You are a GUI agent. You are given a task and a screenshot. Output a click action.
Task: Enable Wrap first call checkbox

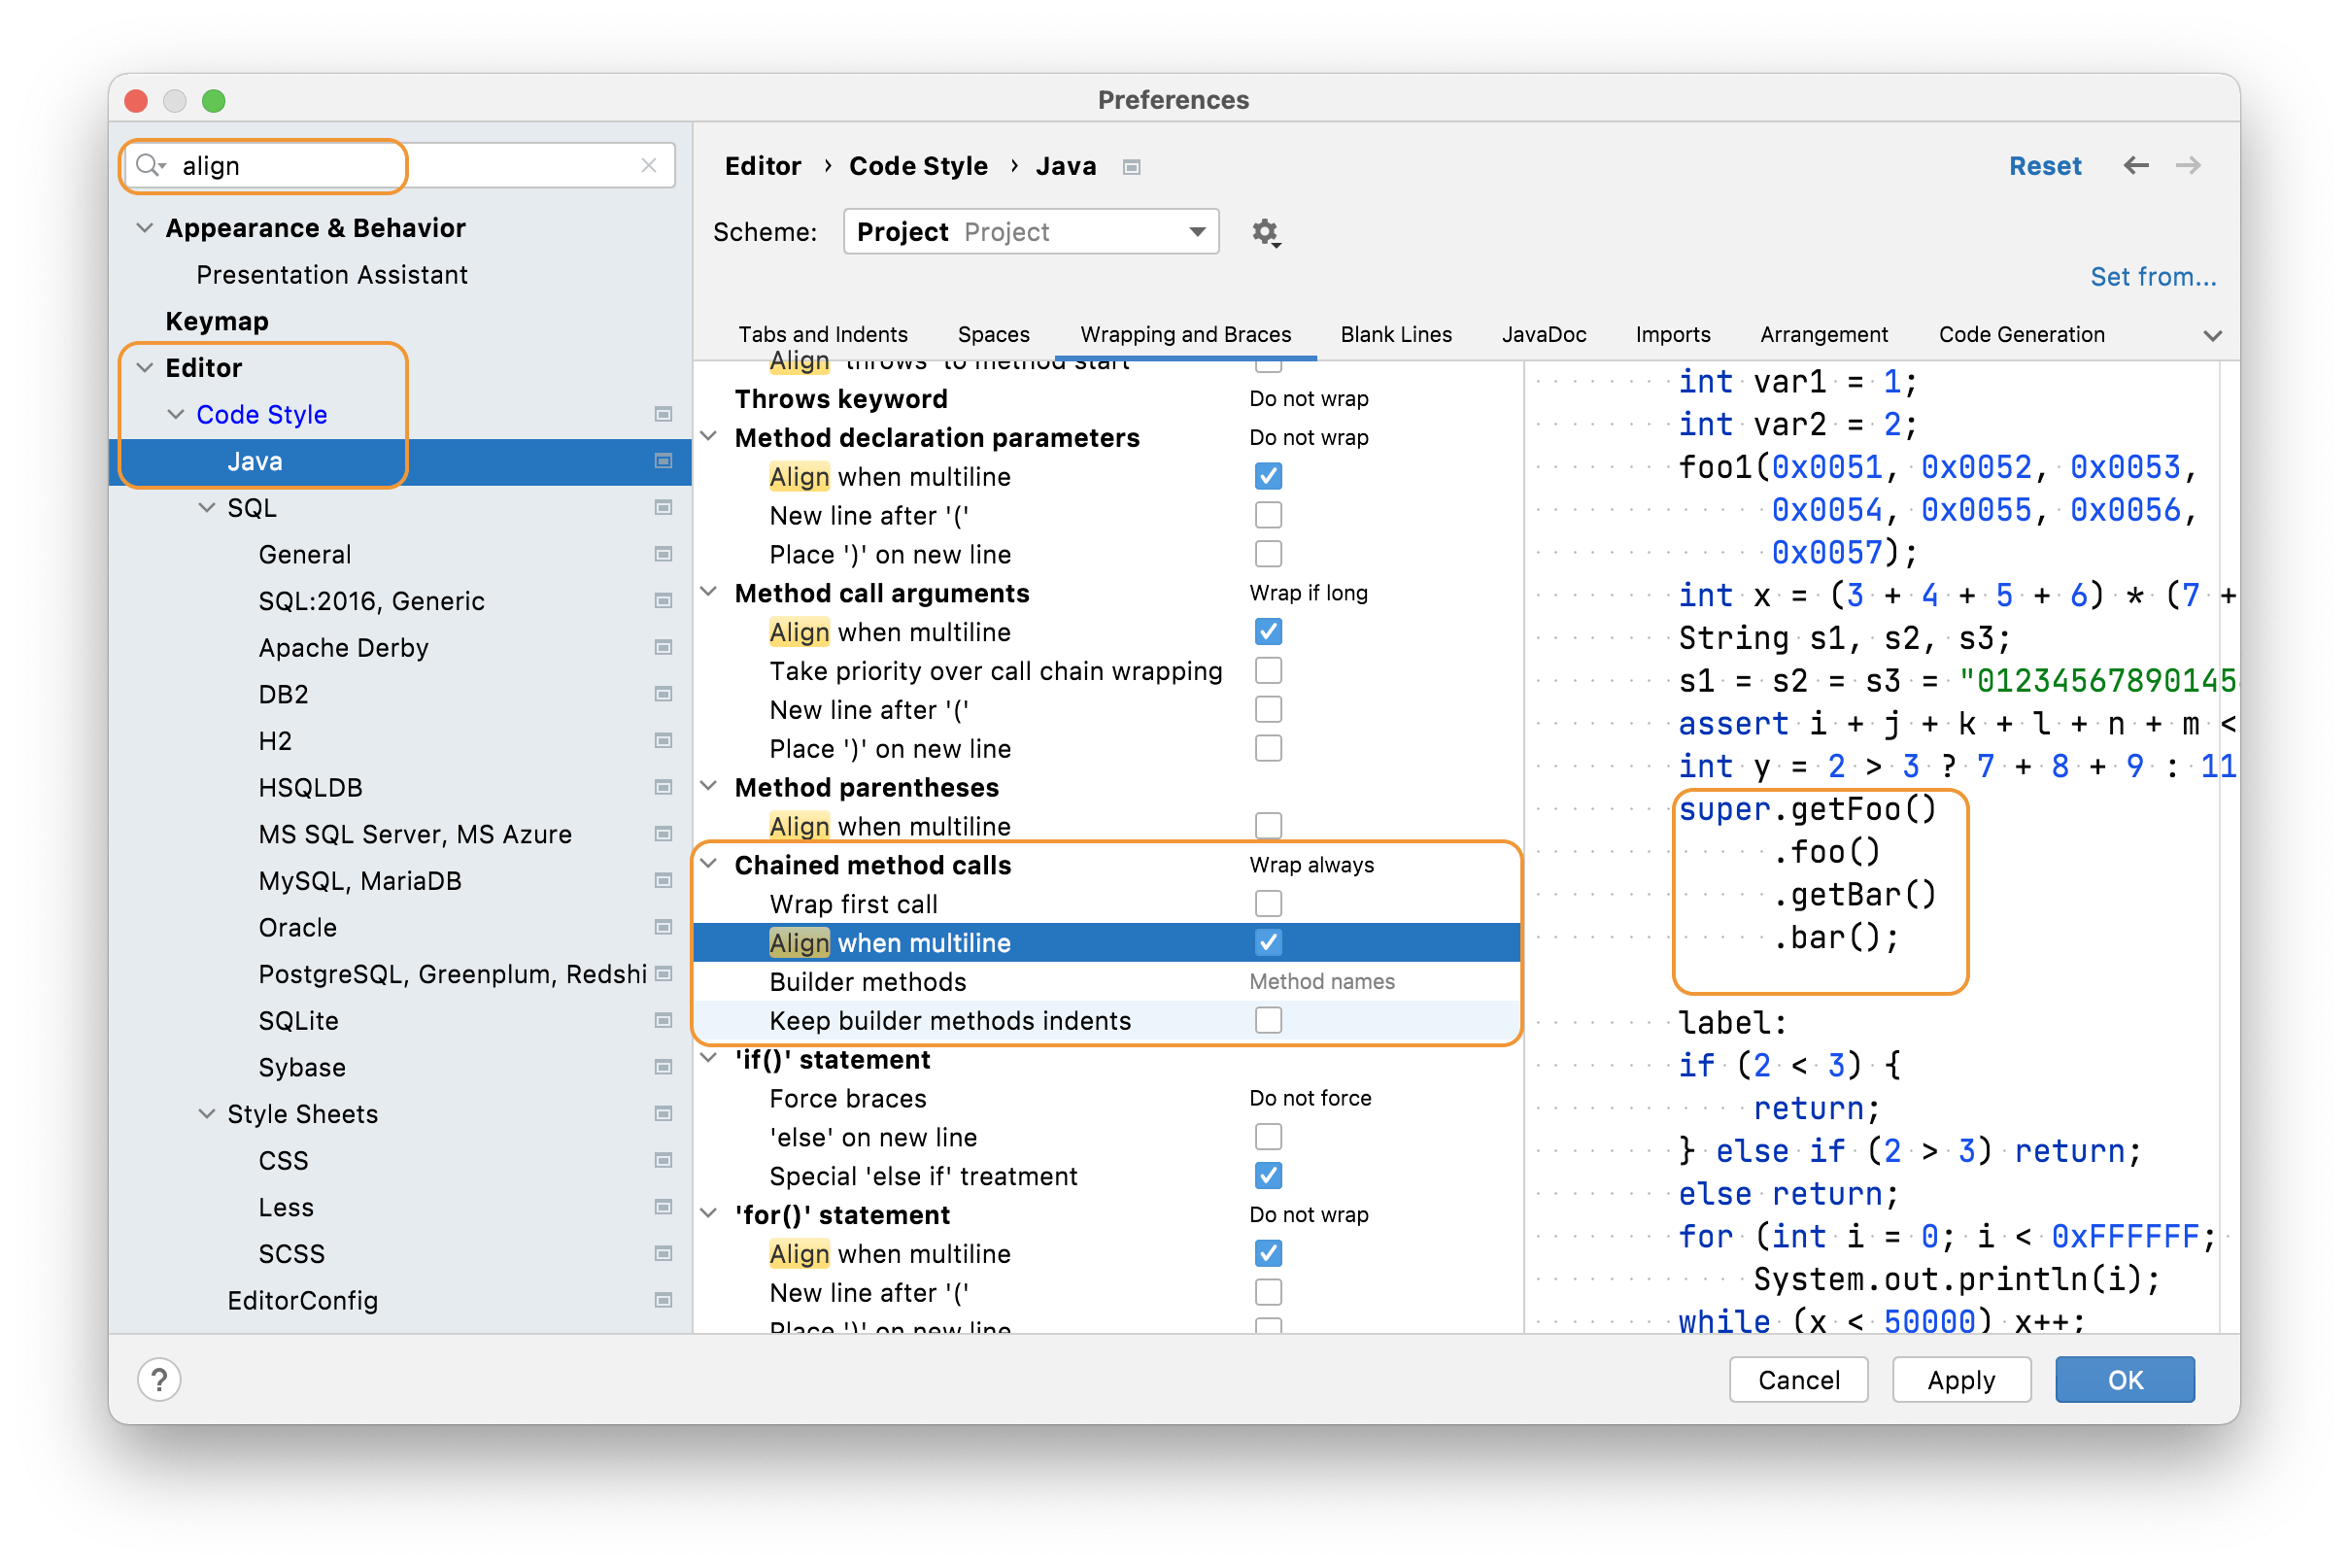coord(1268,904)
